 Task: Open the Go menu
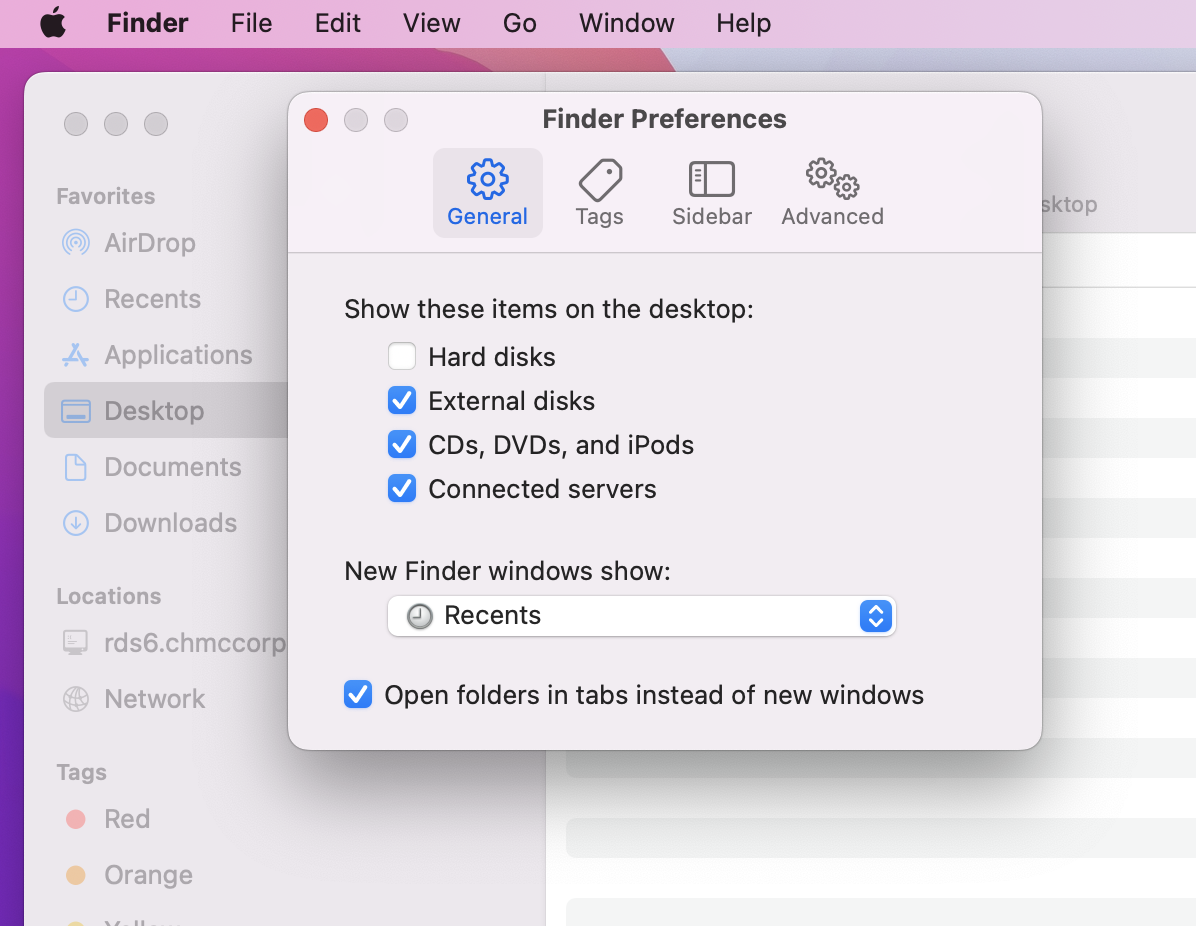point(519,23)
